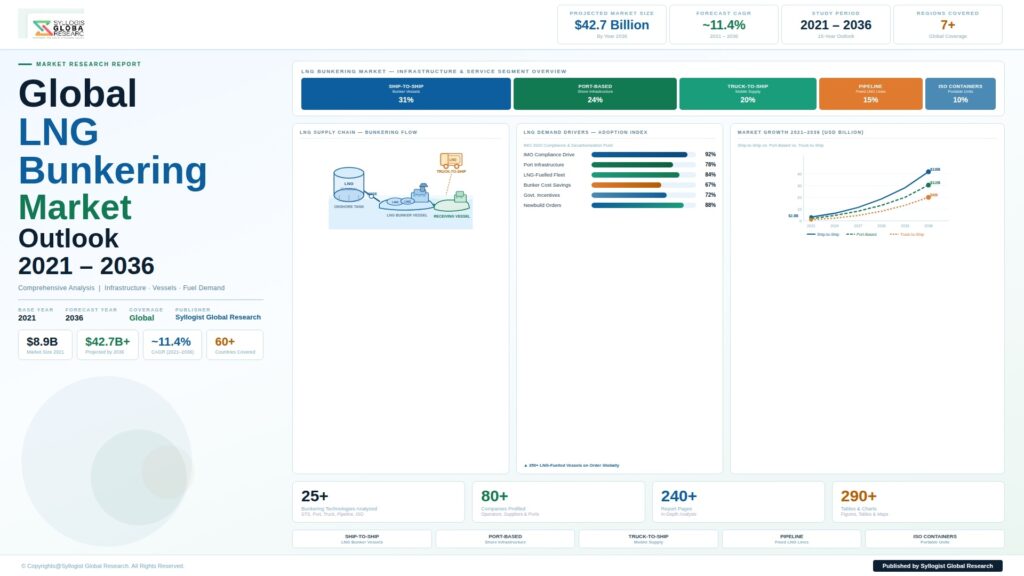The image size is (1024, 576).
Task: Click the Port-Based chart legend marker
Action: click(850, 234)
